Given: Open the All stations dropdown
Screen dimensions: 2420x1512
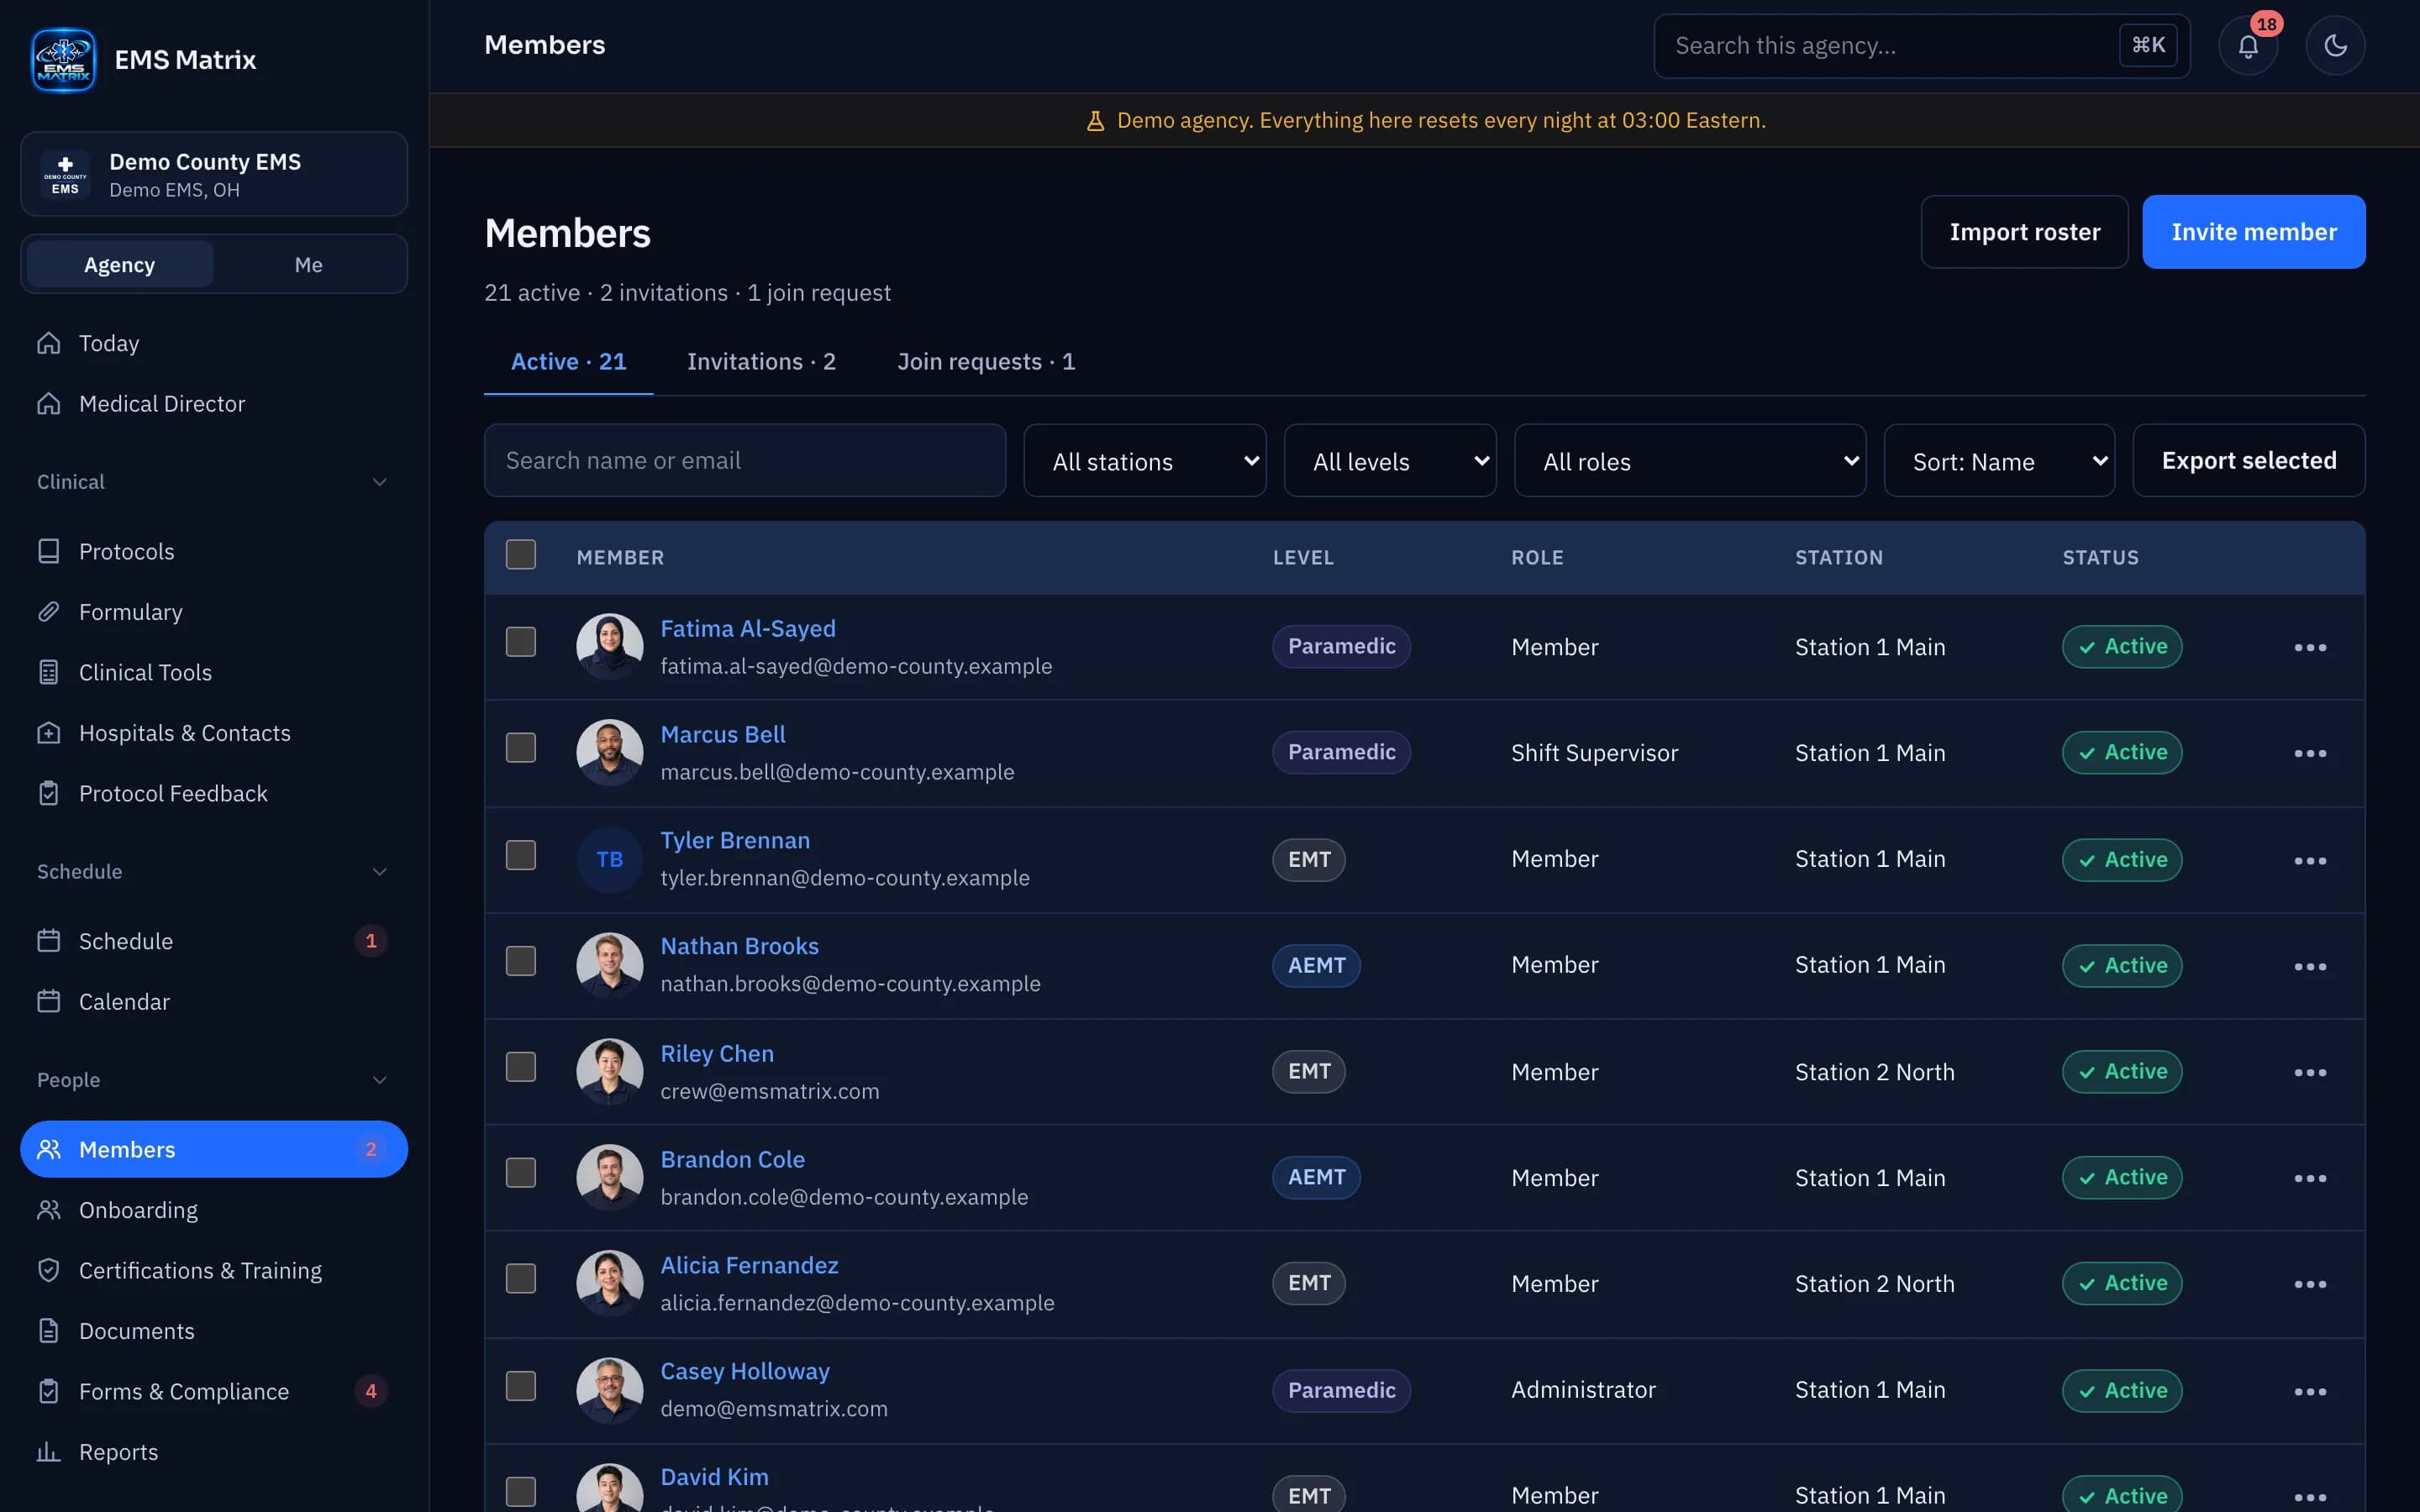Looking at the screenshot, I should click(1145, 461).
